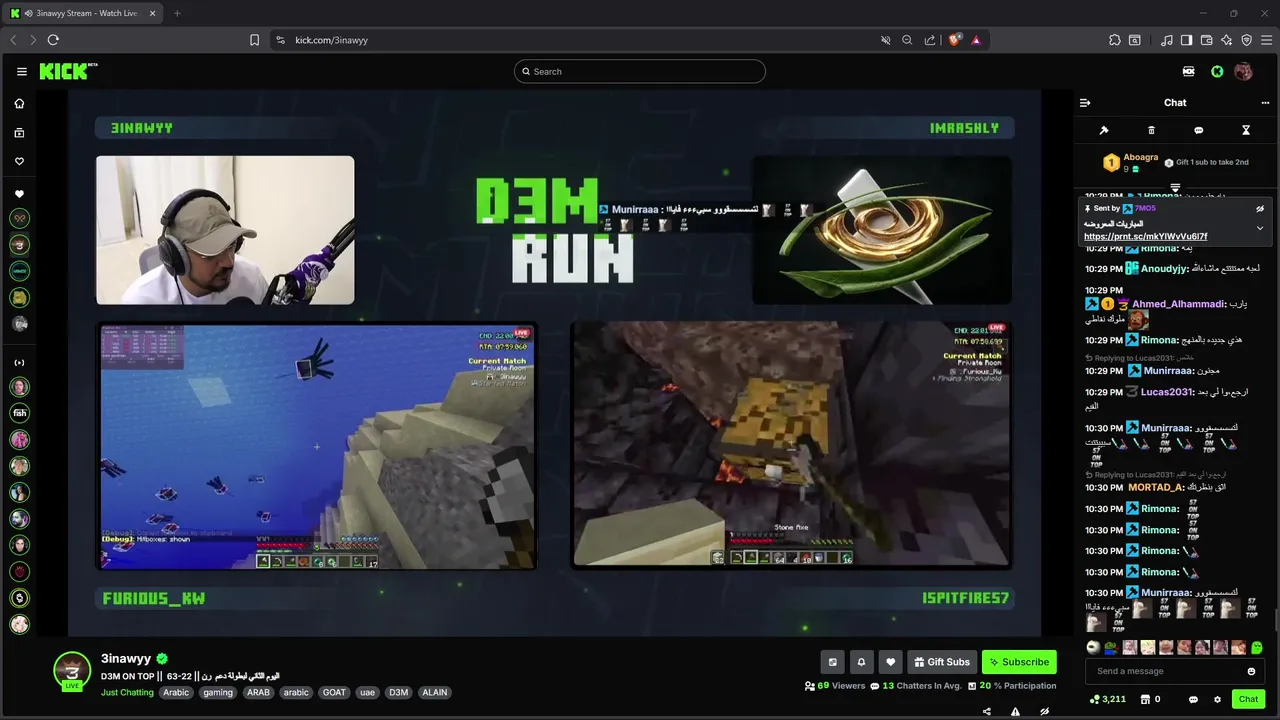Open the browser extensions puzzle icon

pos(1115,40)
